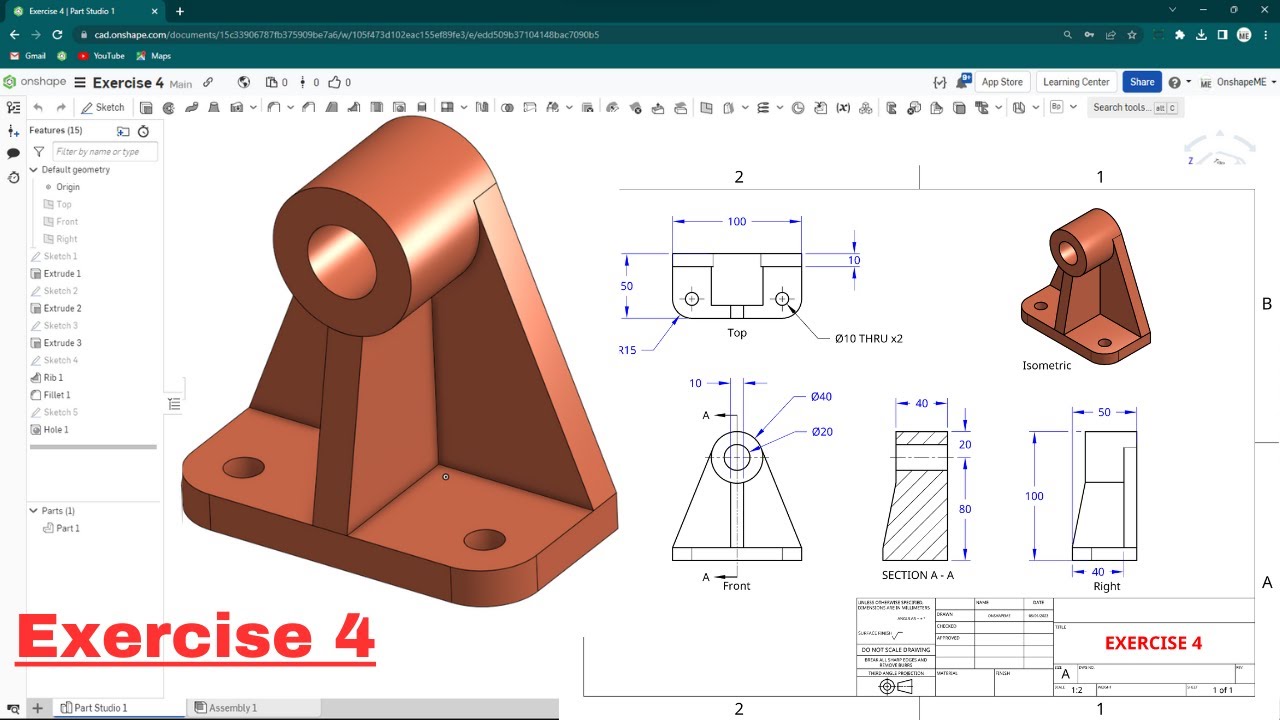The image size is (1280, 720).
Task: Click the Filter by name or type field
Action: [105, 152]
